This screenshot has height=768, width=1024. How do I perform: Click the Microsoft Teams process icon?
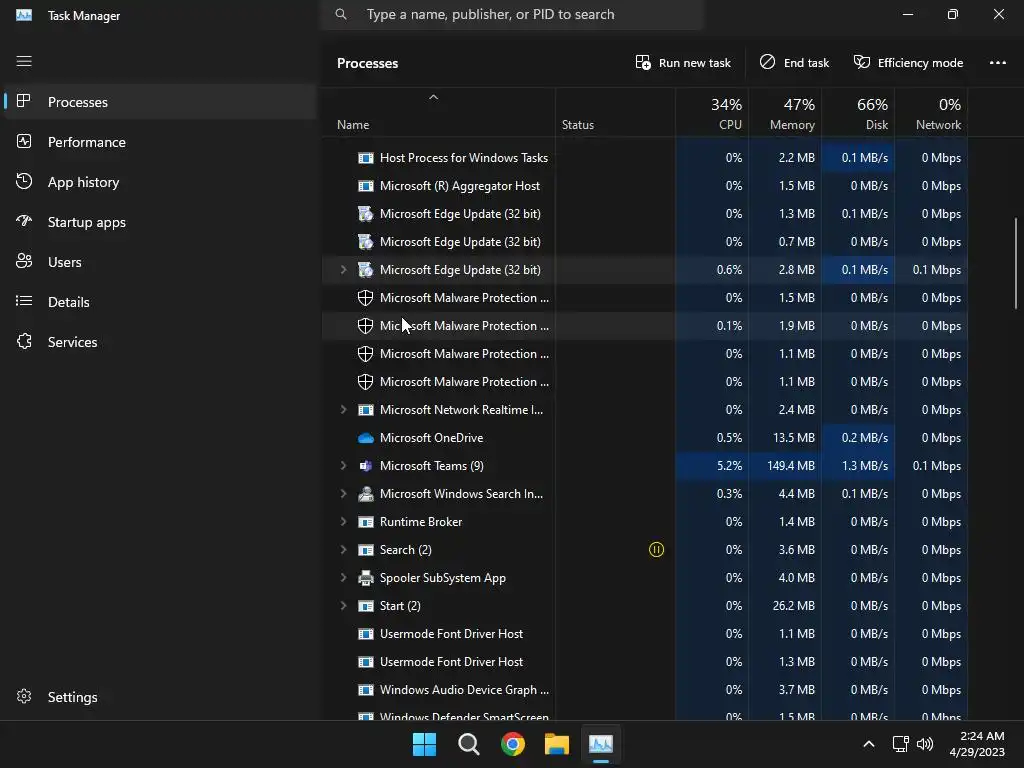[366, 466]
